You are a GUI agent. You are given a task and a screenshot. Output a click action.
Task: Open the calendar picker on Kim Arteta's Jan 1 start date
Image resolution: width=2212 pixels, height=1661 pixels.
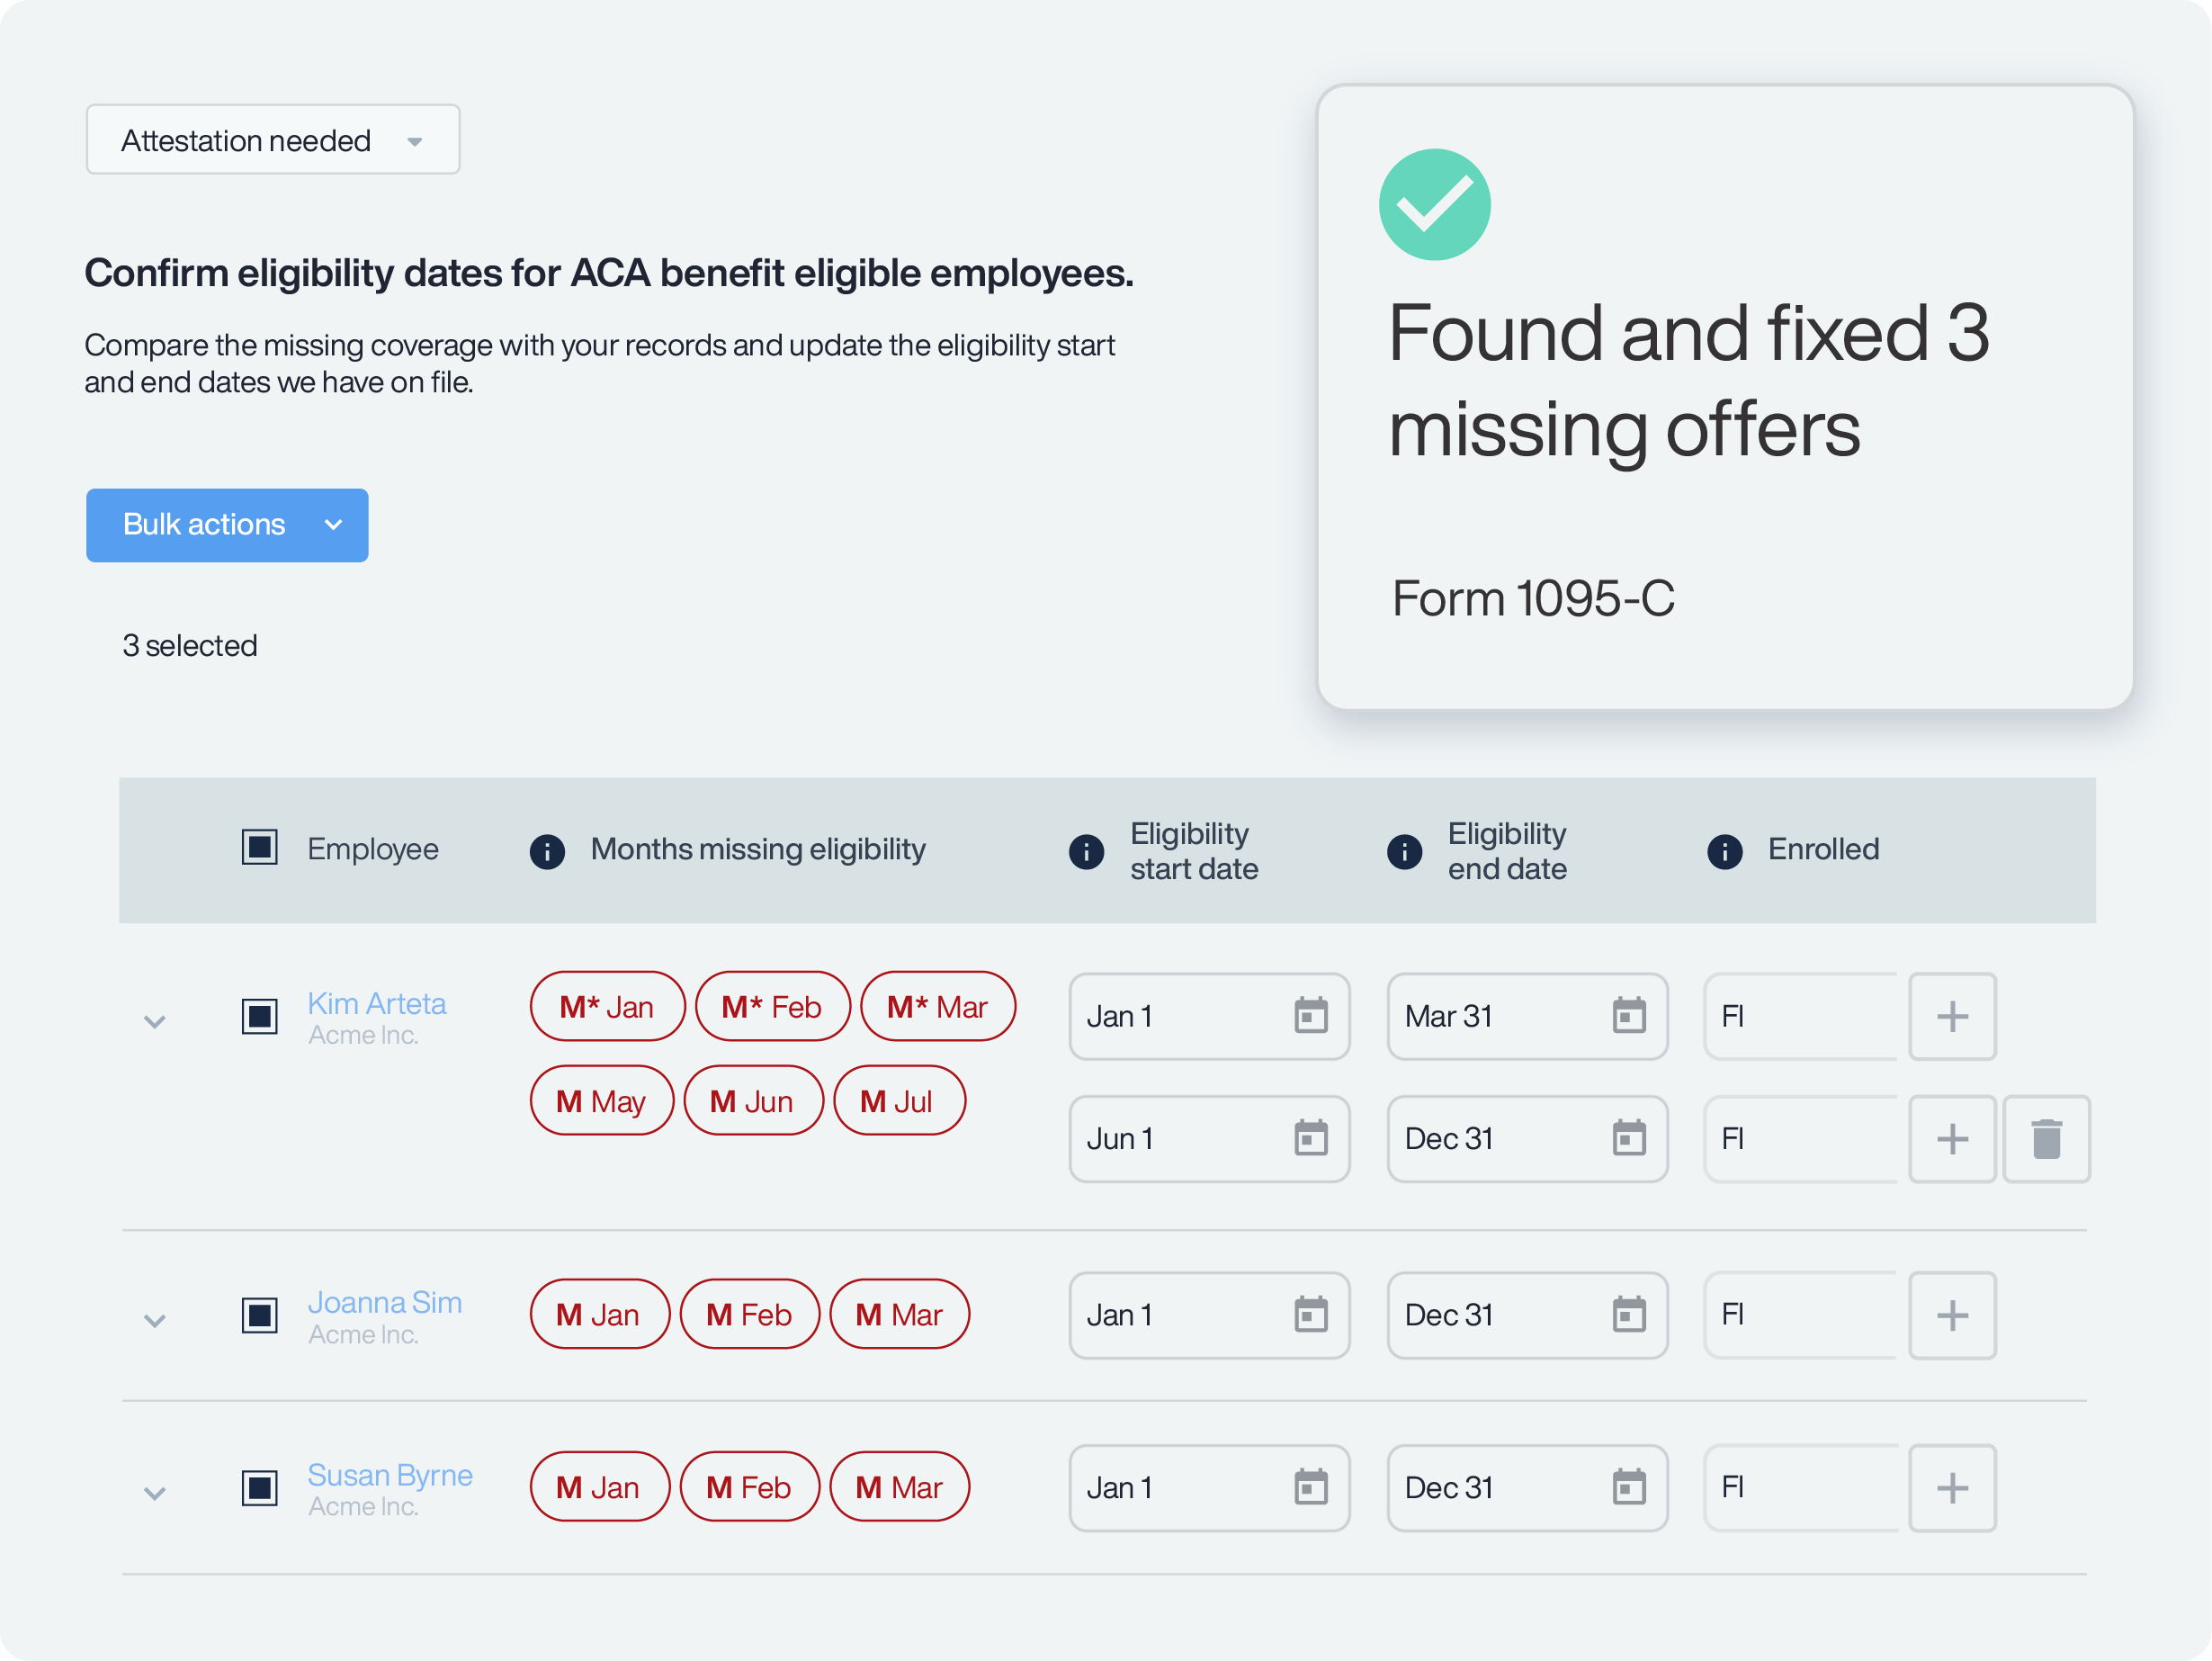coord(1313,1016)
